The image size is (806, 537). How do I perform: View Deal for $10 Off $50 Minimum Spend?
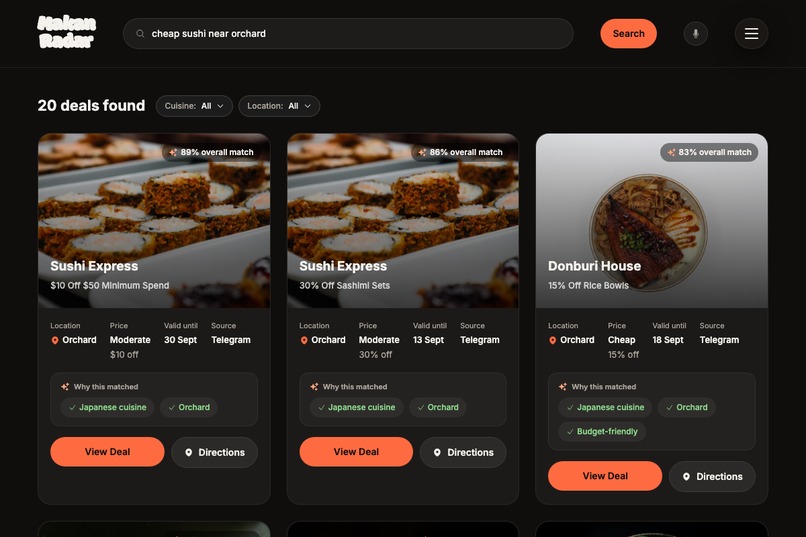coord(107,452)
